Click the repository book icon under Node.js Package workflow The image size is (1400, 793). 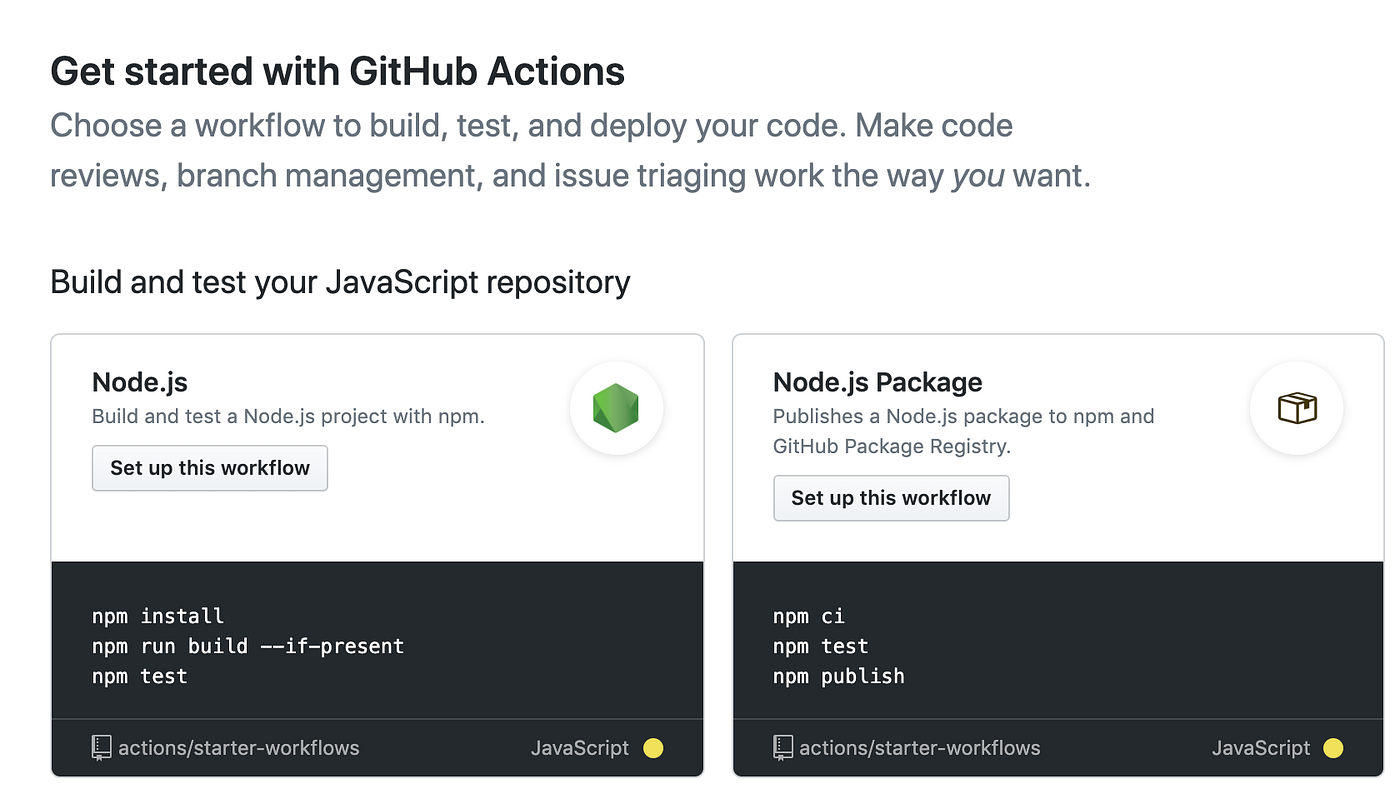coord(782,747)
